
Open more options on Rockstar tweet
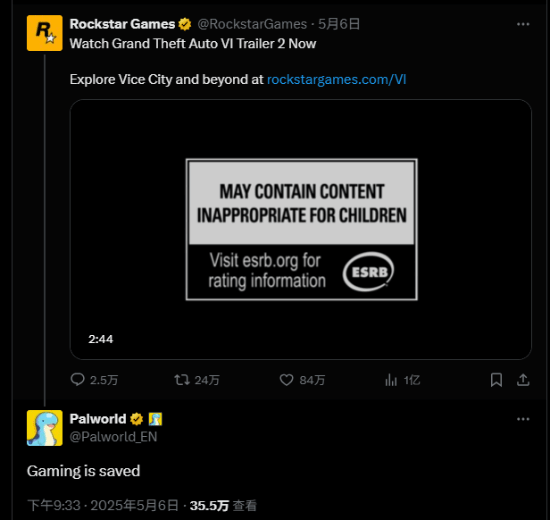pos(523,24)
